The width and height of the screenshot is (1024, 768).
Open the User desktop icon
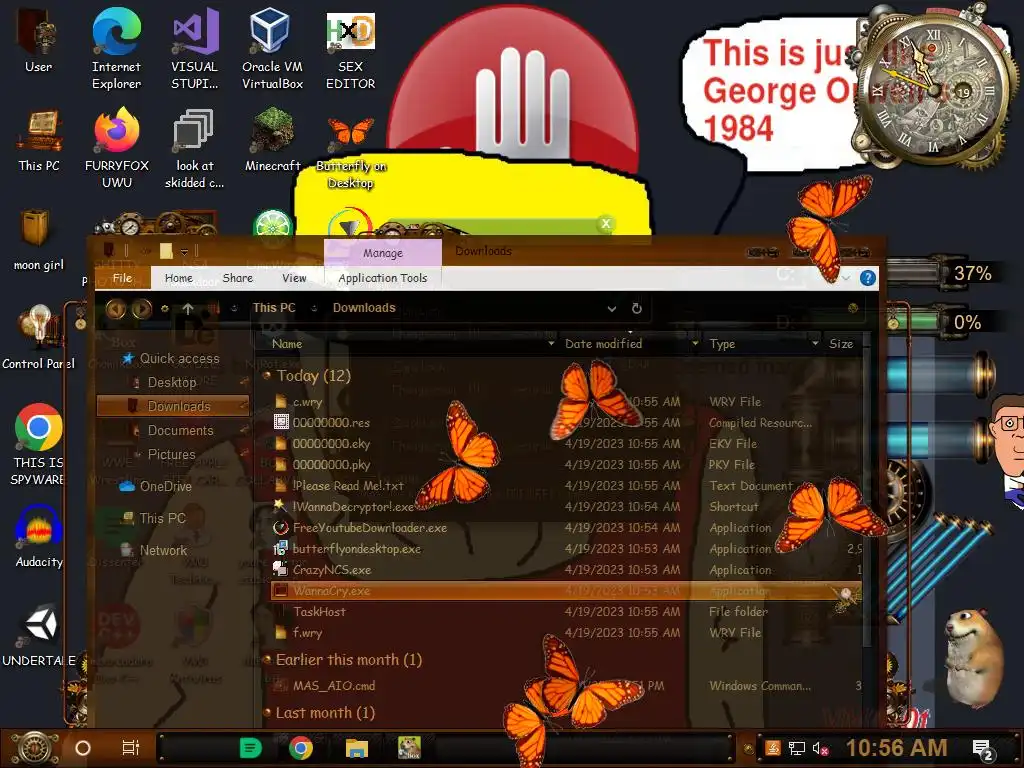(x=38, y=42)
